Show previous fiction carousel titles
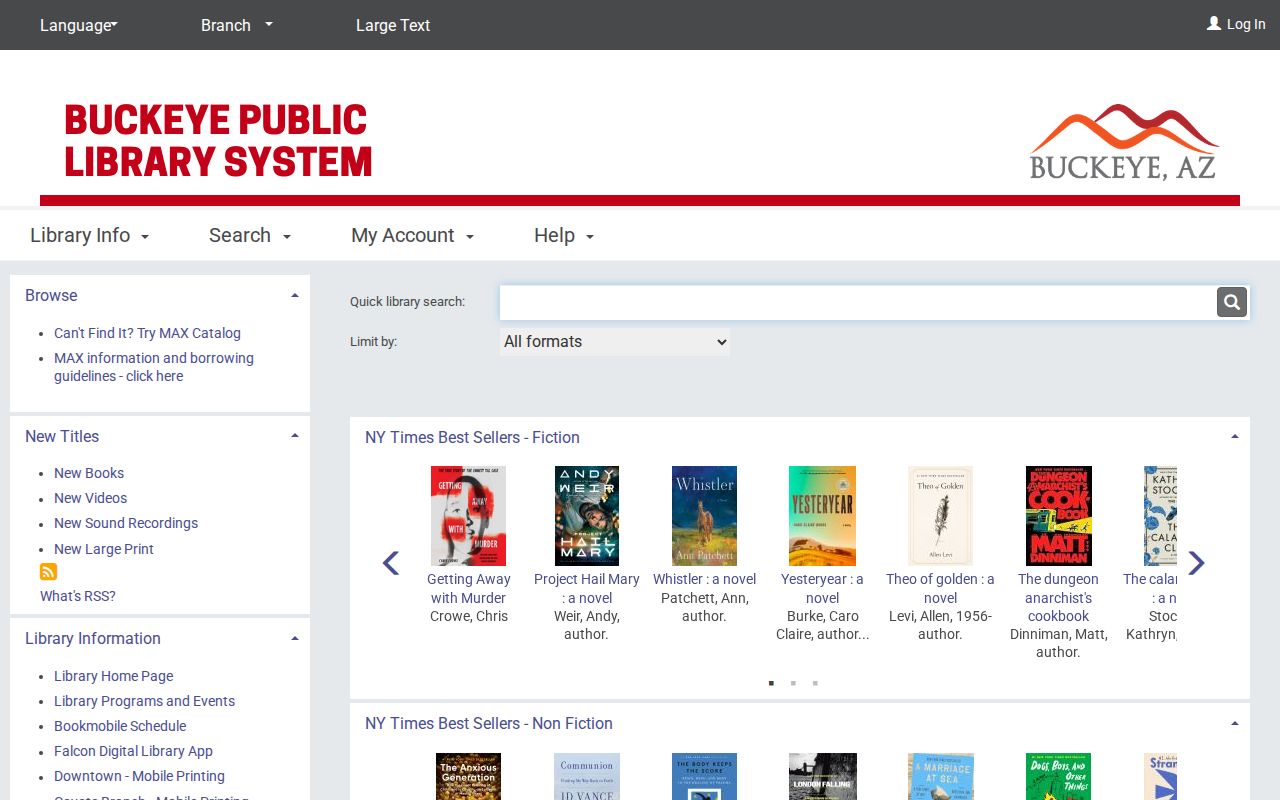1280x800 pixels. (x=391, y=563)
